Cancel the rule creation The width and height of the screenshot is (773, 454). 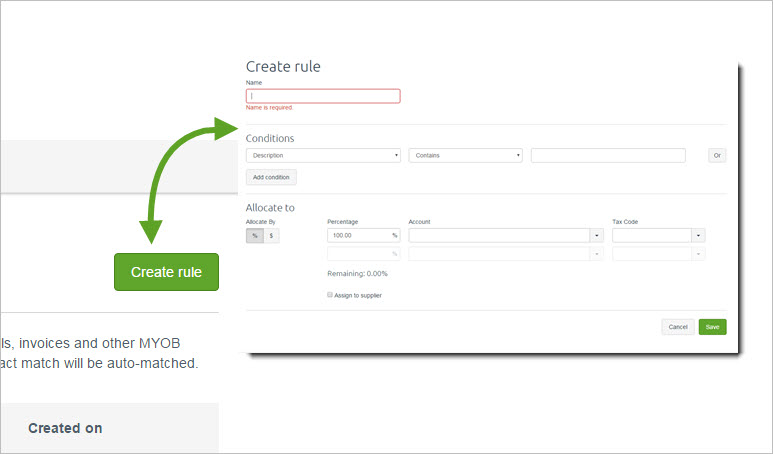pos(677,327)
